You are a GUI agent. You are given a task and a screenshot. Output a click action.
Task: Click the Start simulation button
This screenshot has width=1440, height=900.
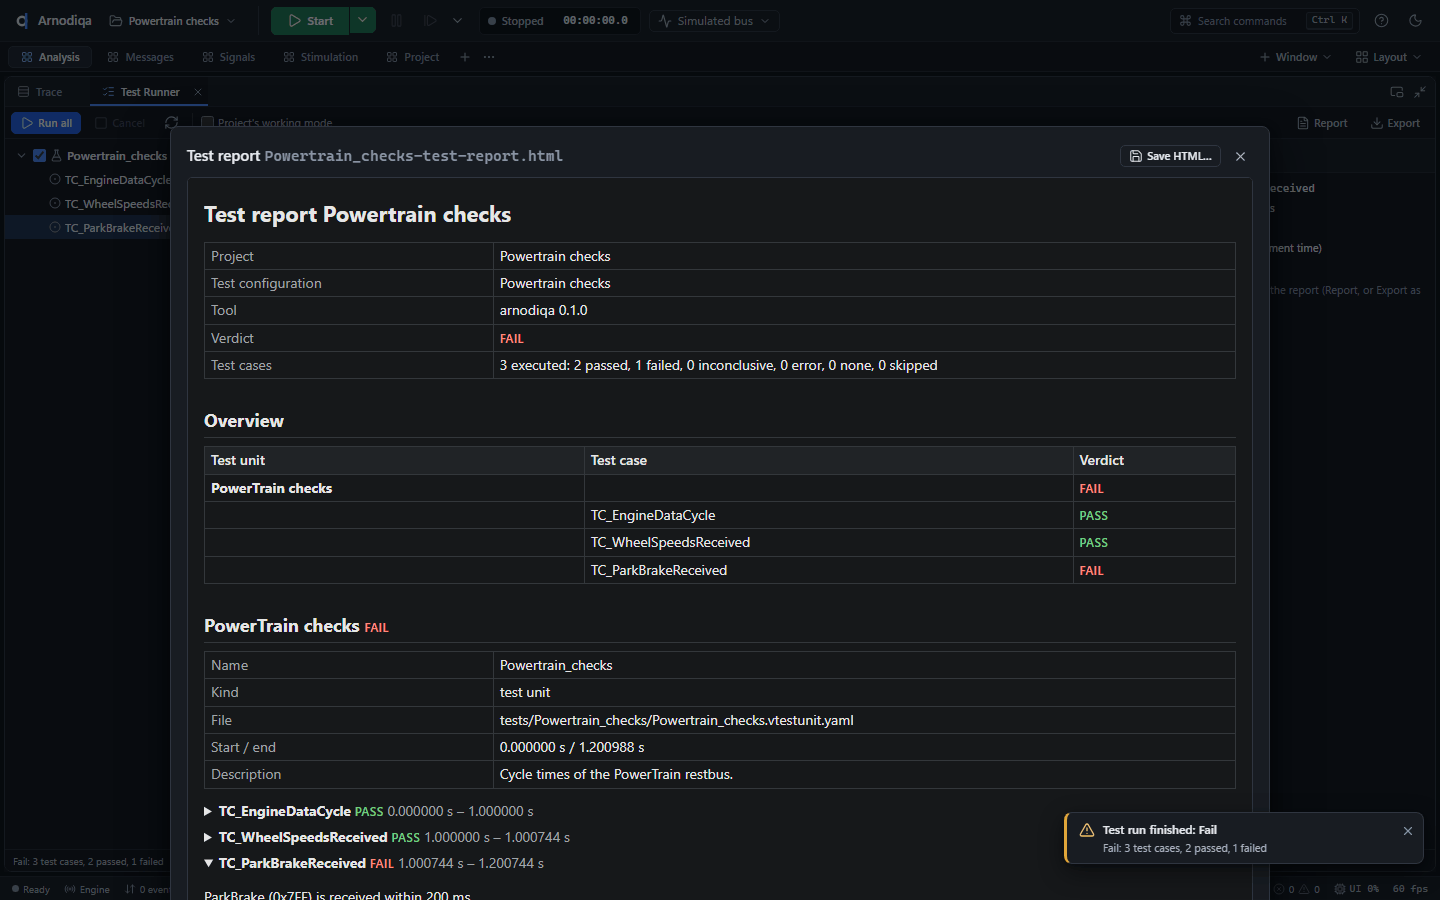coord(310,20)
